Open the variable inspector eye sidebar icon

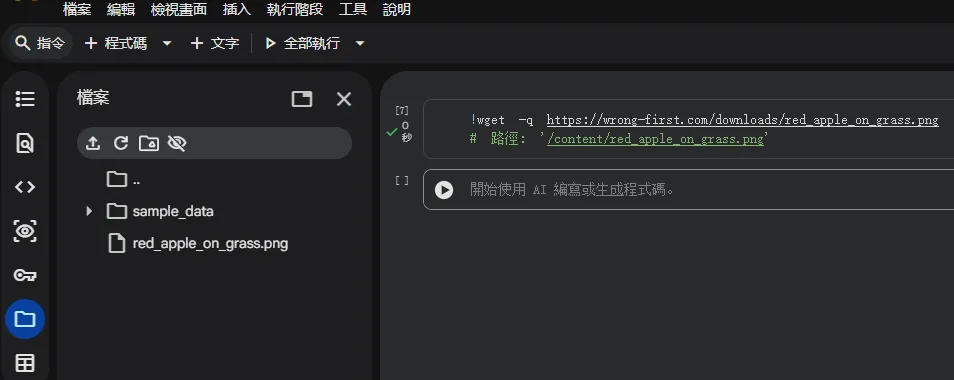coord(25,231)
